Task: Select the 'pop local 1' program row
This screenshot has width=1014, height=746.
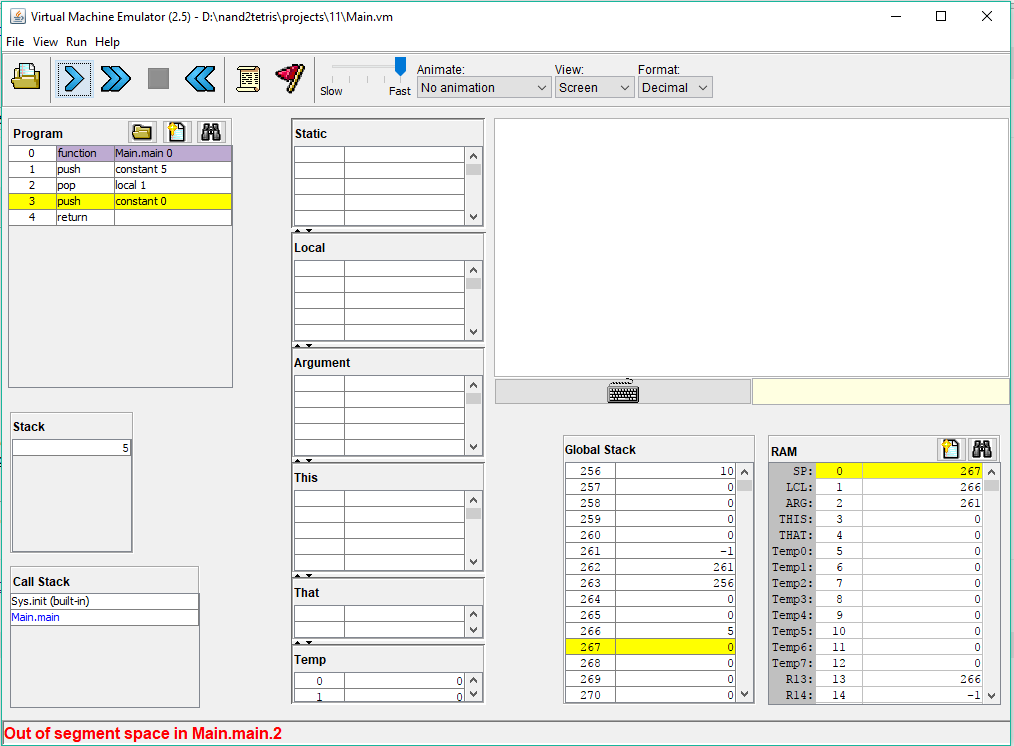Action: coord(120,185)
